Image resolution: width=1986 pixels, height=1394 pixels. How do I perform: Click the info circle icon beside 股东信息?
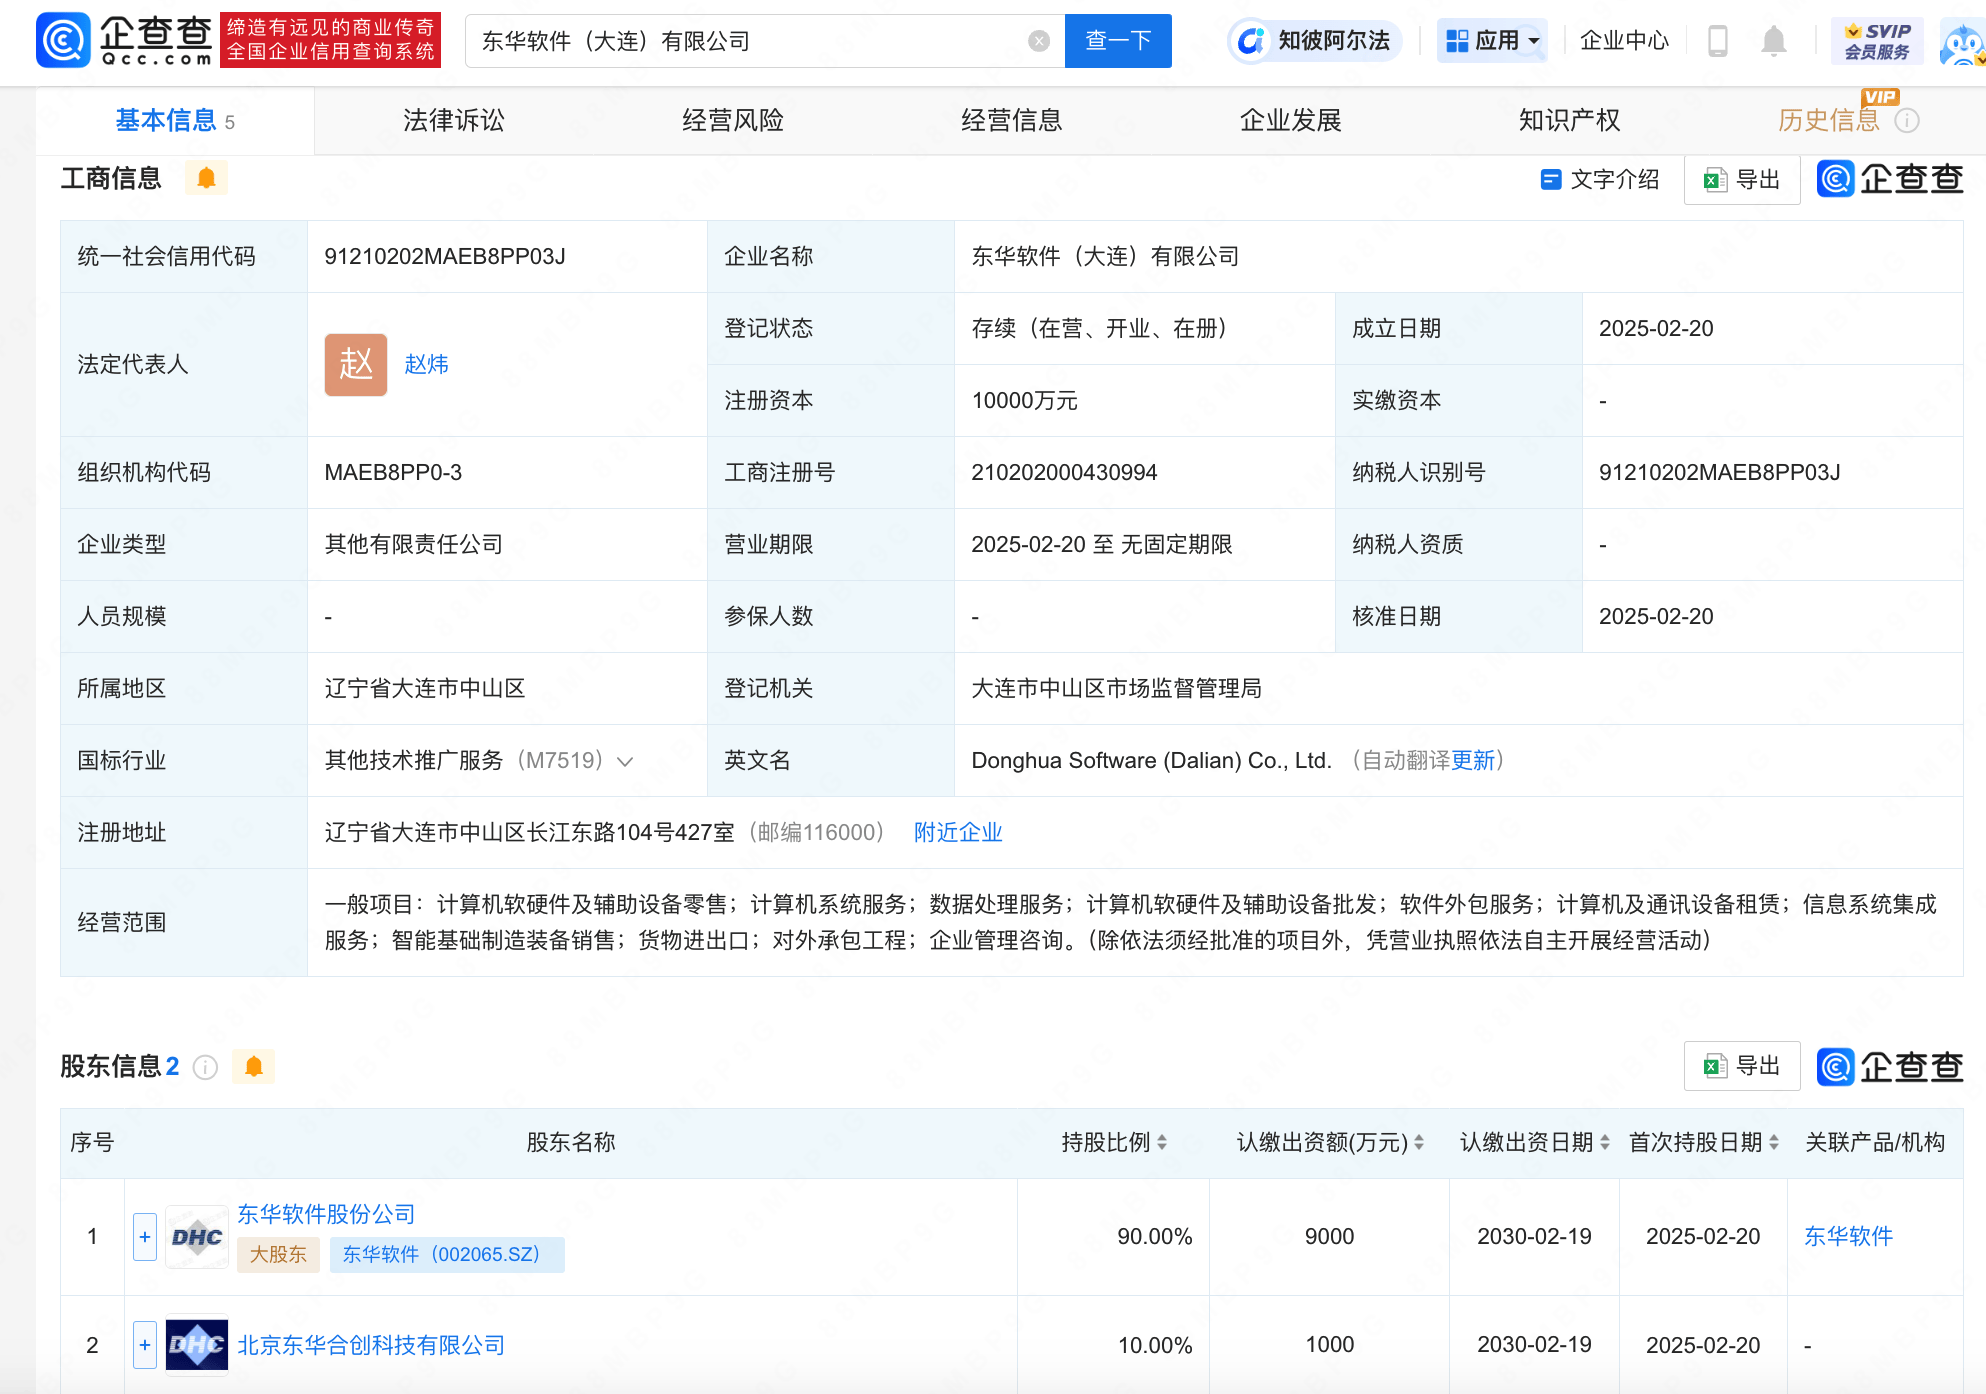tap(206, 1067)
